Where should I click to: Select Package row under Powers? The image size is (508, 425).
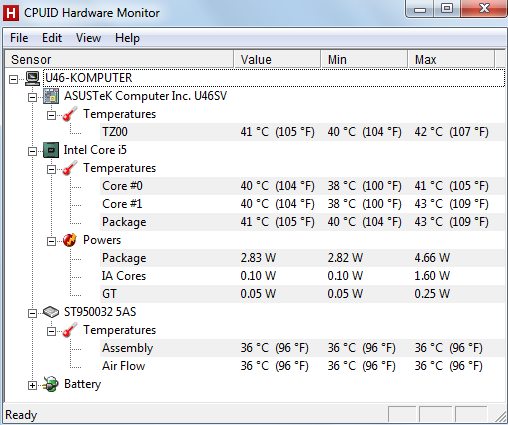(x=302, y=258)
